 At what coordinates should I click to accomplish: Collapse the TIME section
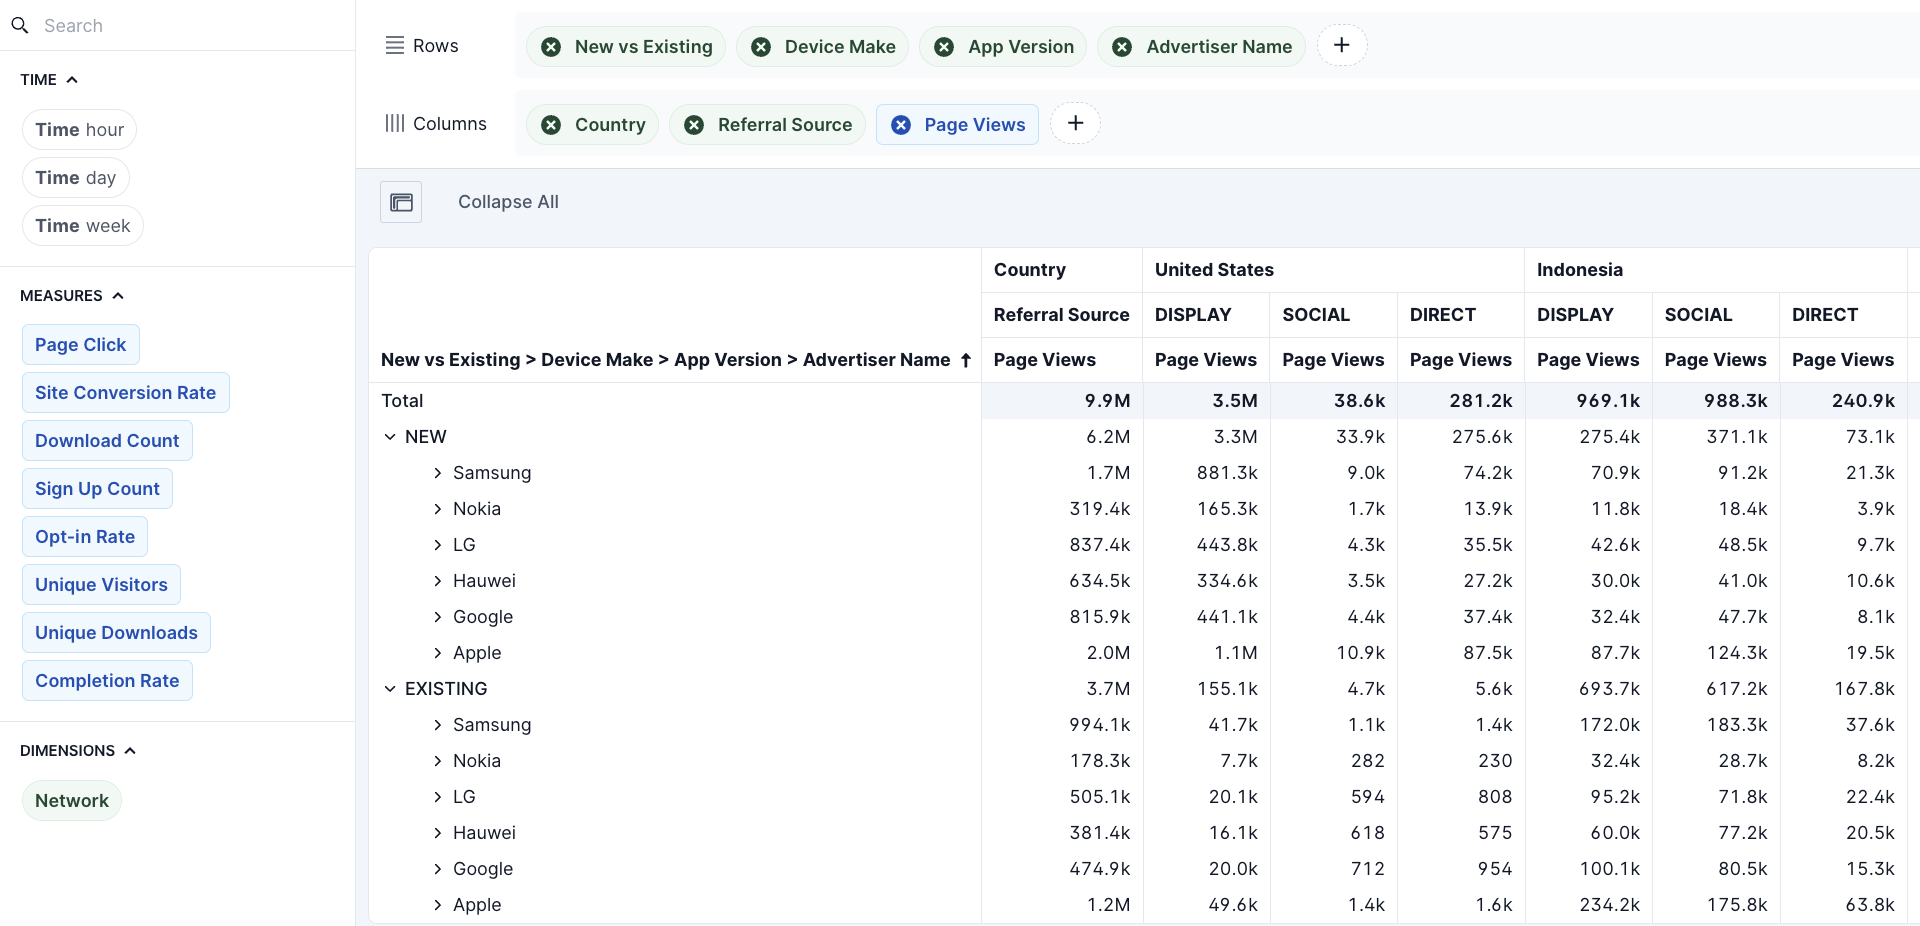tap(72, 80)
